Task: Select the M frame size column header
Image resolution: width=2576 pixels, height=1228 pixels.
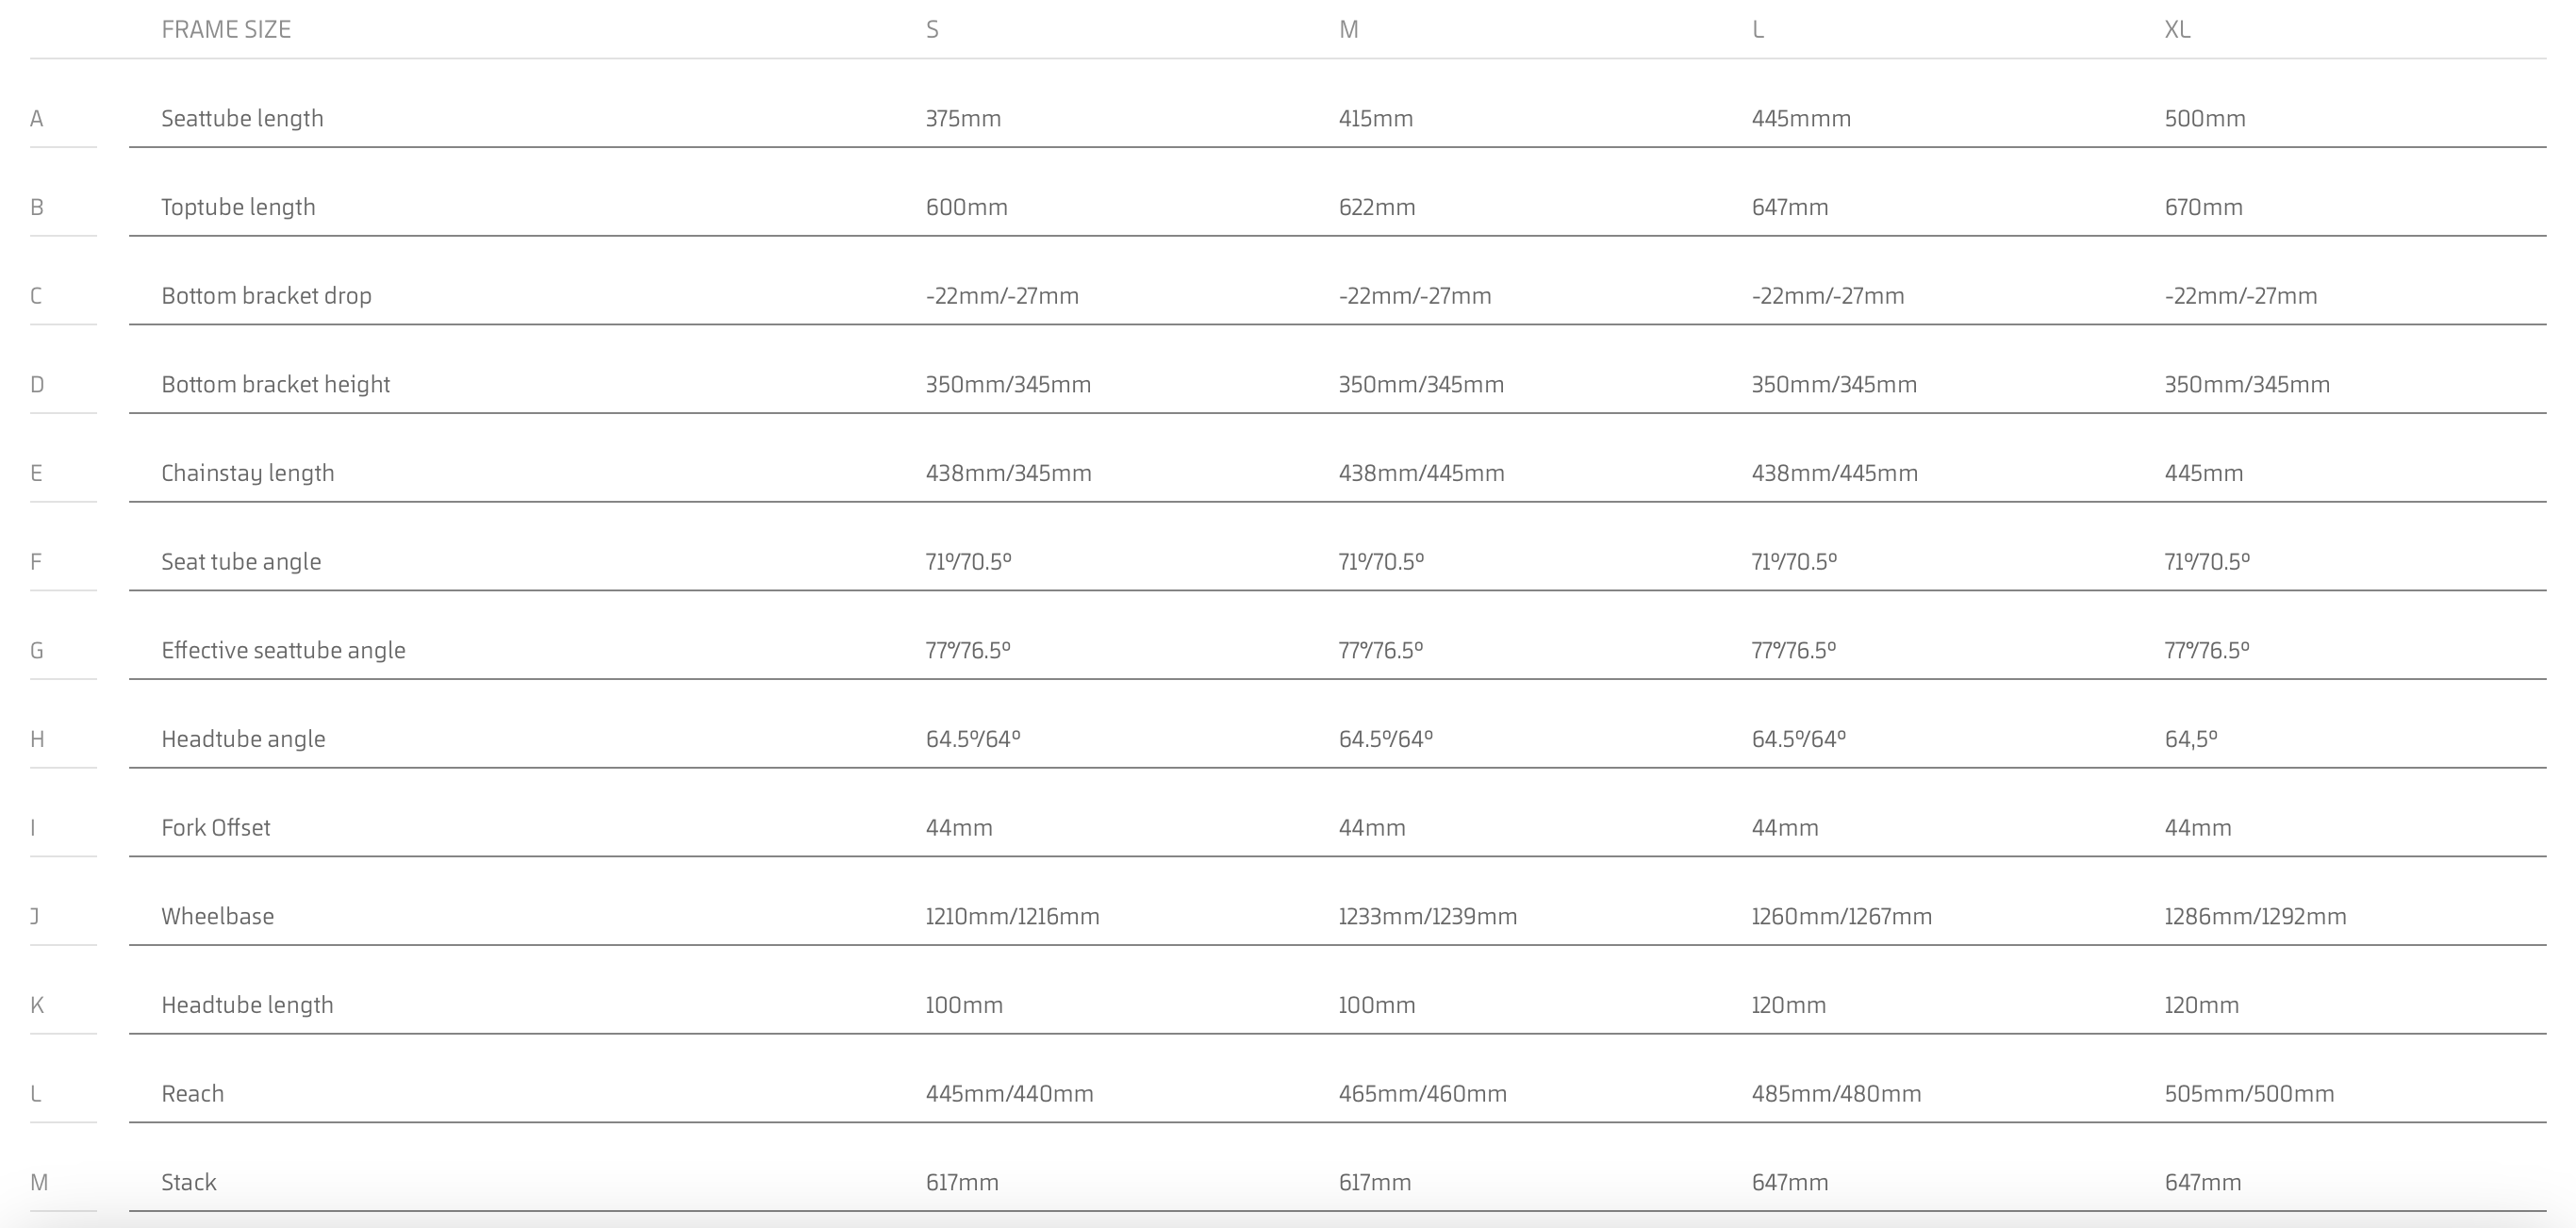Action: 1348,30
